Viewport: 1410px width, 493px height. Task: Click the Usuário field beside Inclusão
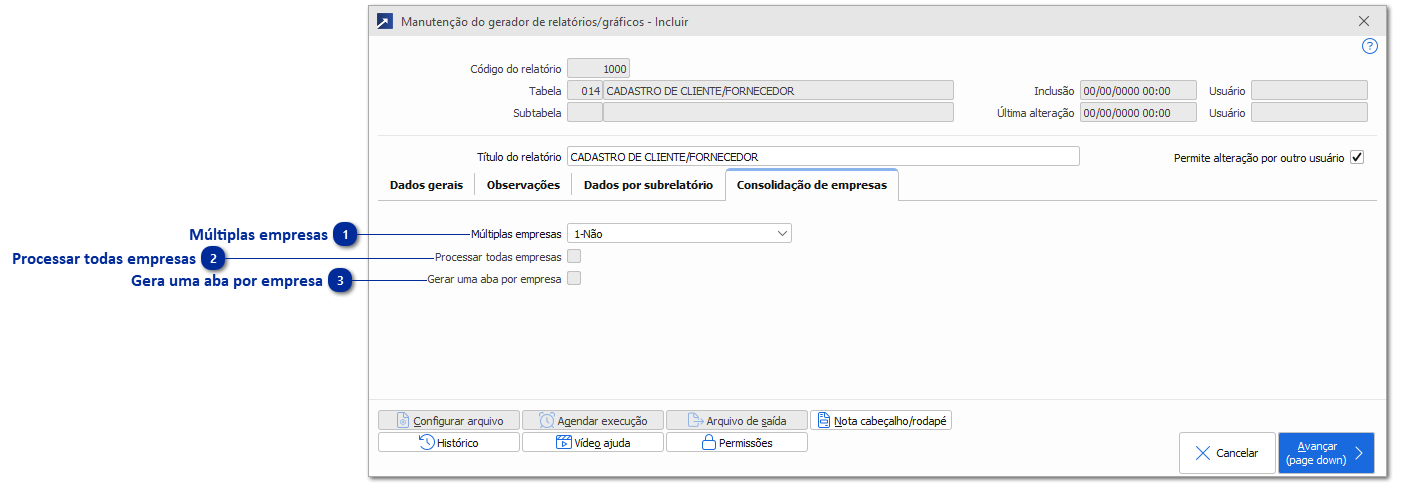click(x=1309, y=91)
